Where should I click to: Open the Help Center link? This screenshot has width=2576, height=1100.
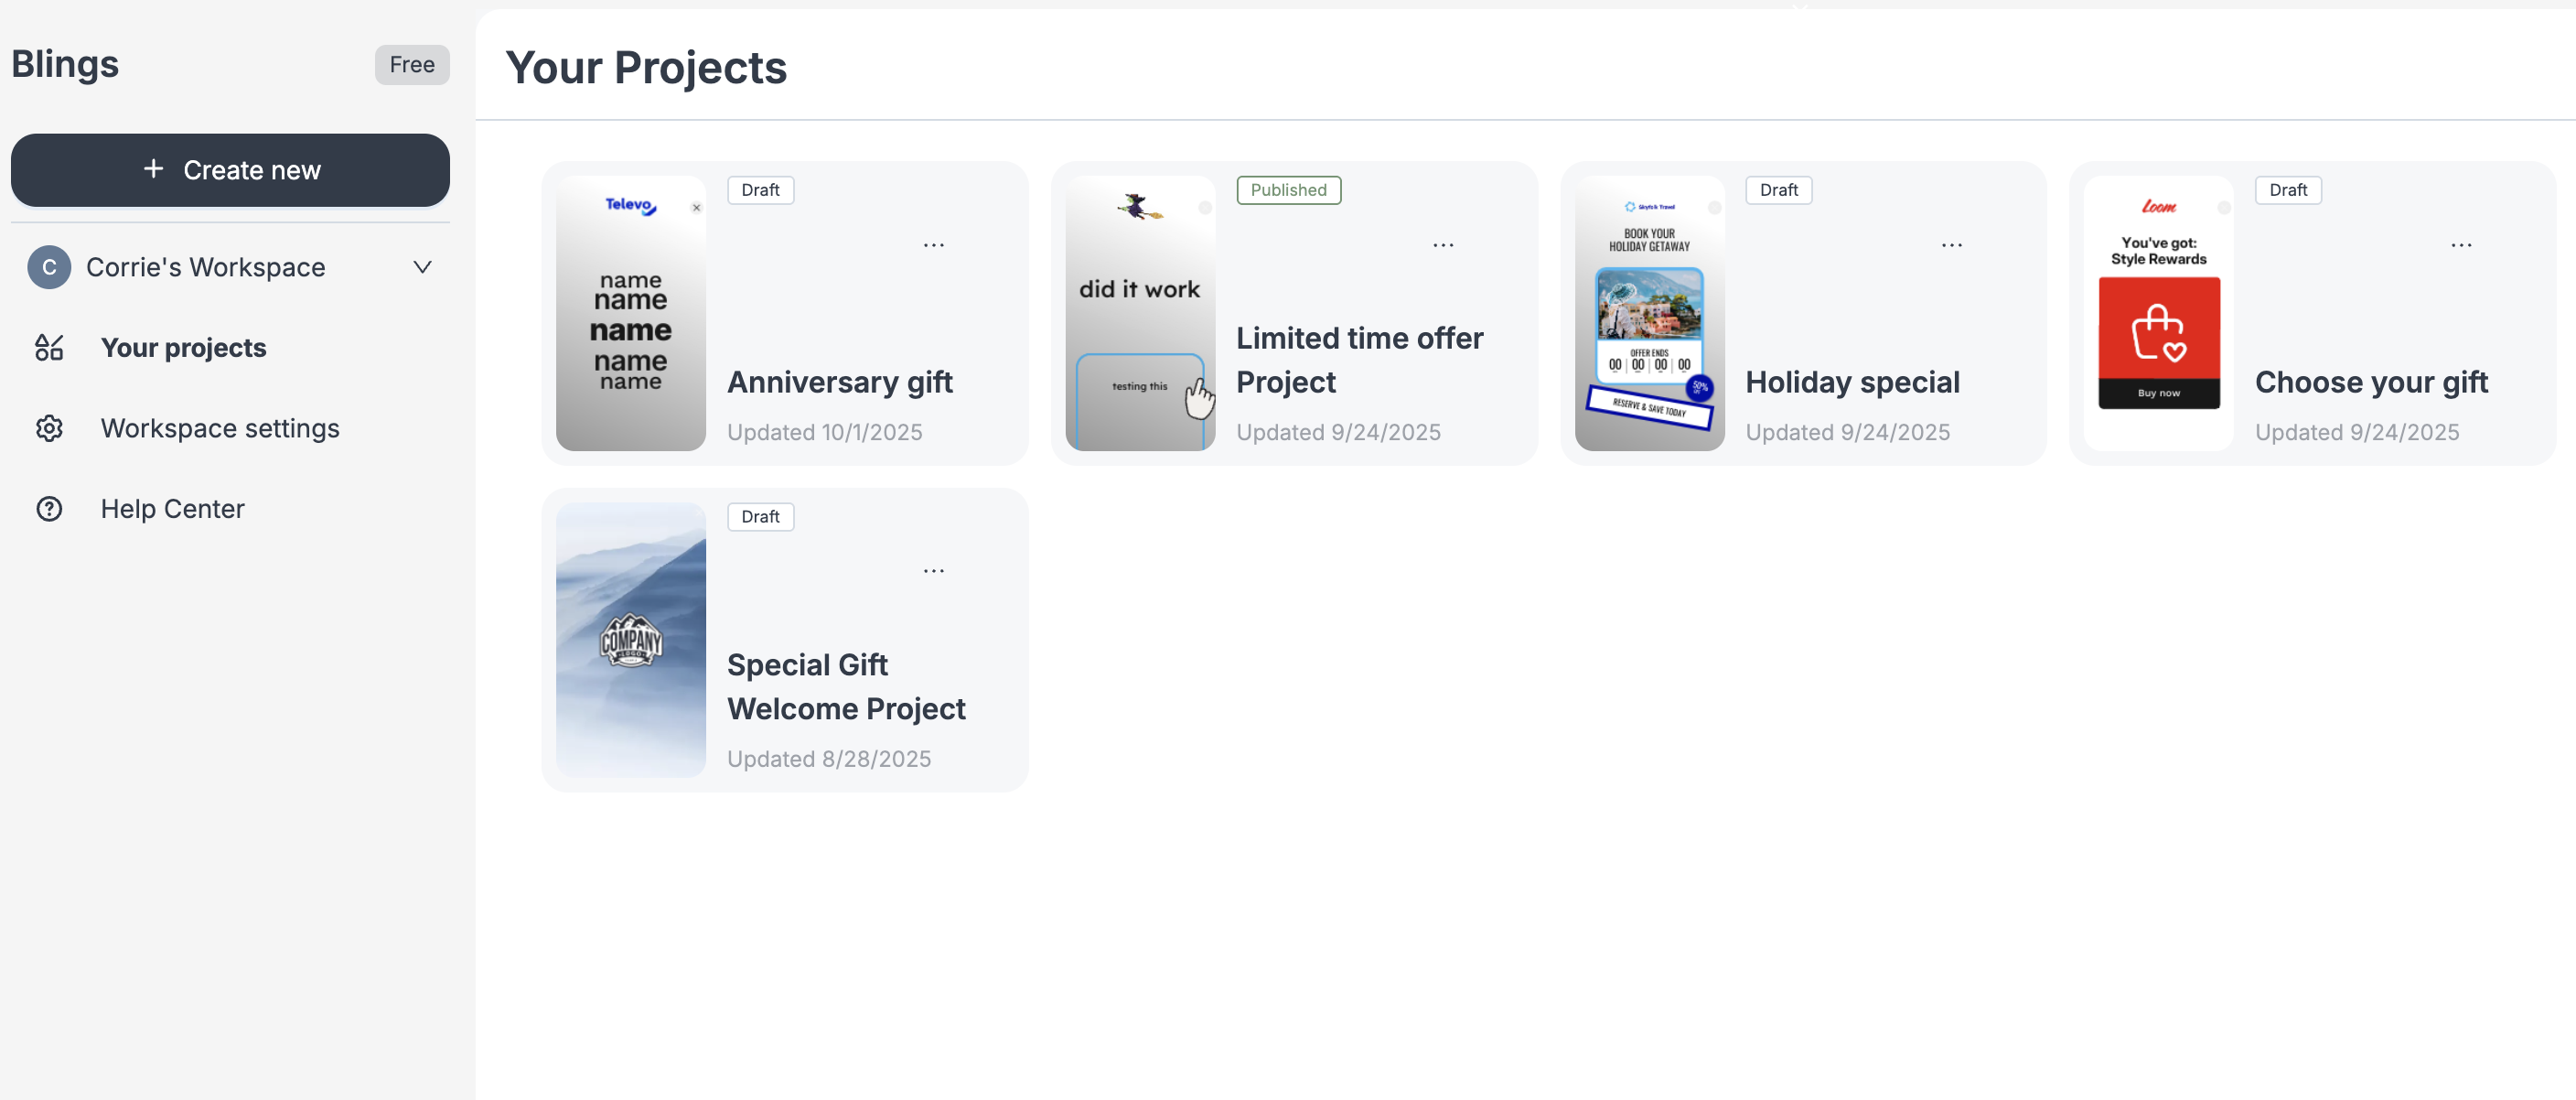coord(172,509)
